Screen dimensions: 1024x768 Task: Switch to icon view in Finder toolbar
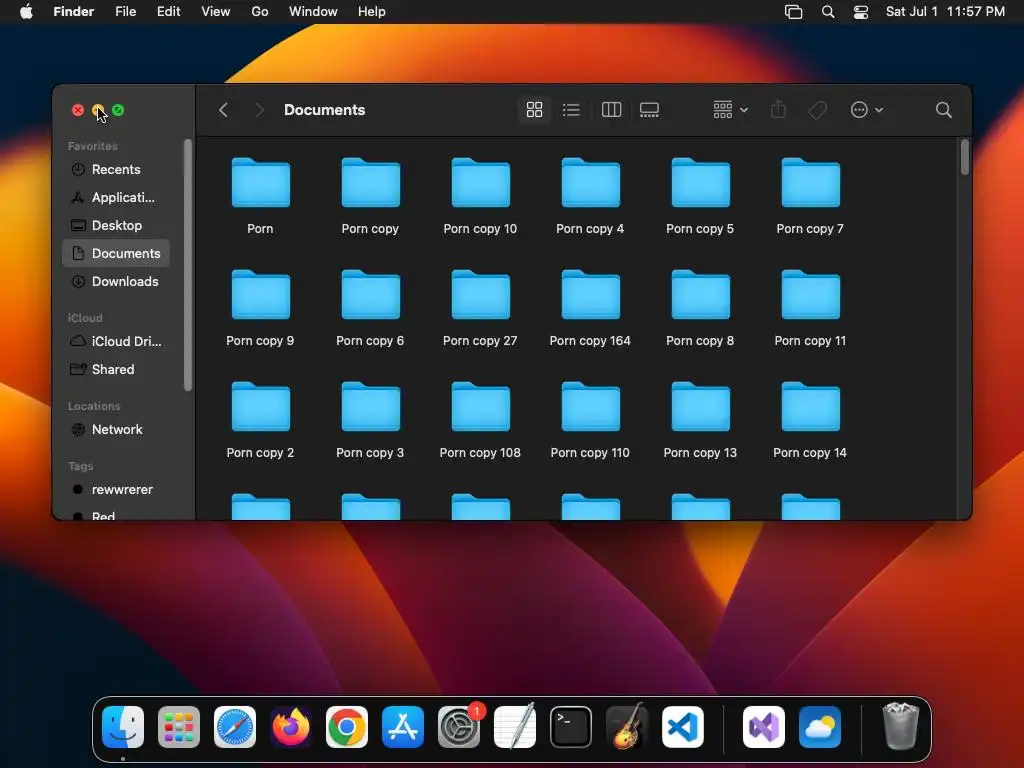[534, 110]
